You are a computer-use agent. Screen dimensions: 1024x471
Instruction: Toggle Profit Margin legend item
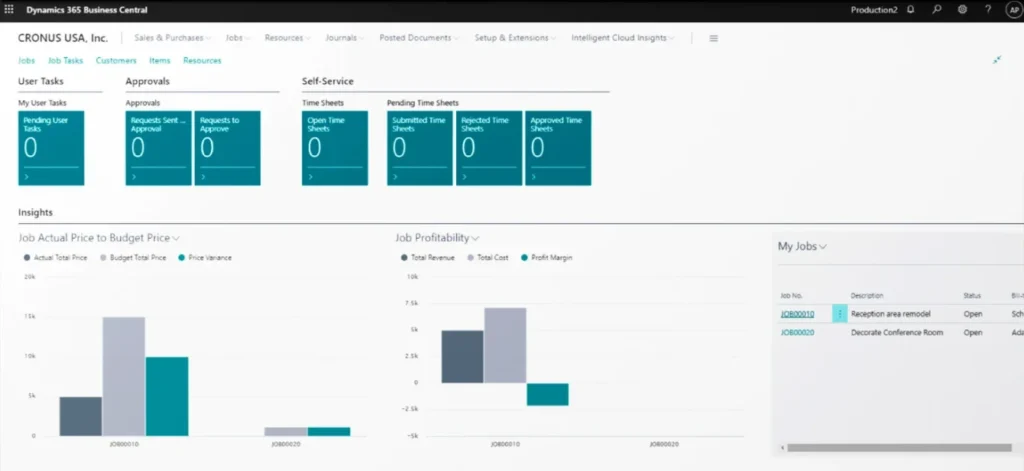coord(547,258)
